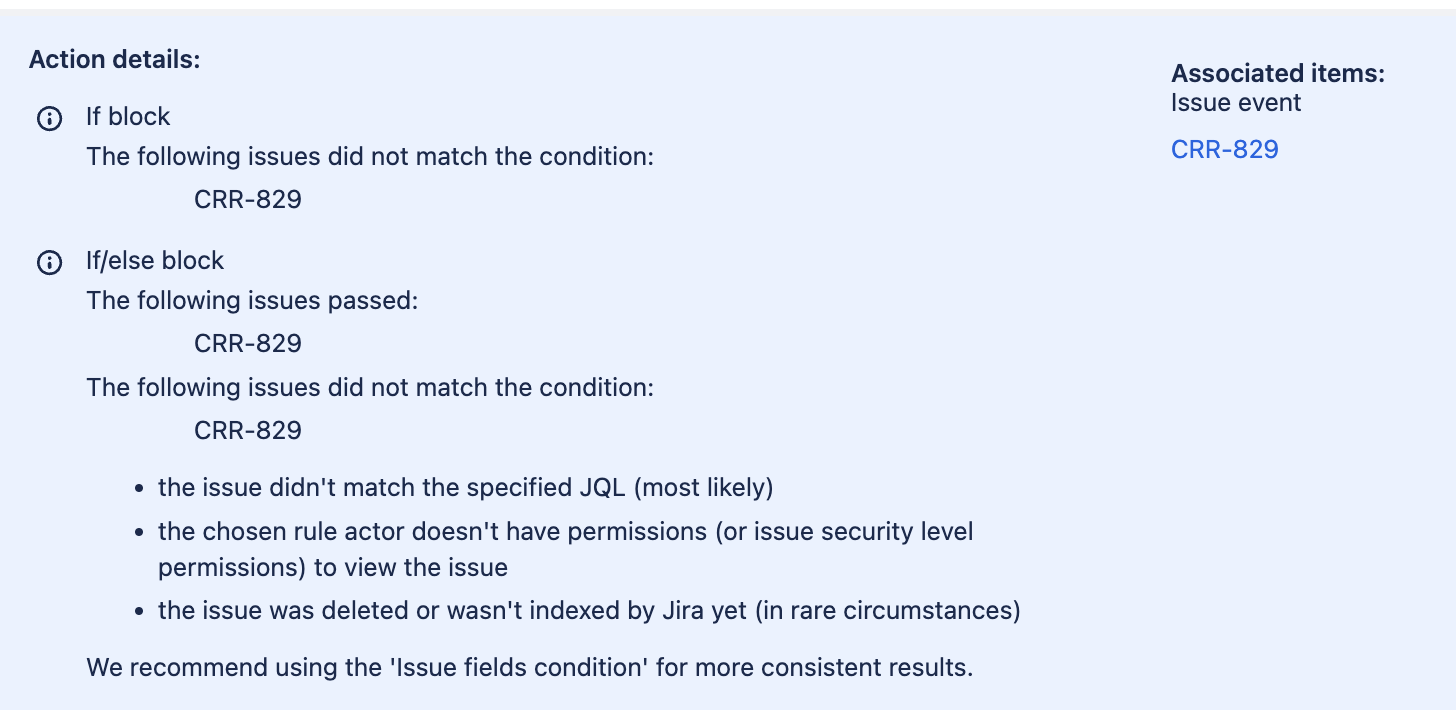This screenshot has height=710, width=1456.
Task: Open the CRR-829 link under Associated items
Action: tap(1224, 149)
